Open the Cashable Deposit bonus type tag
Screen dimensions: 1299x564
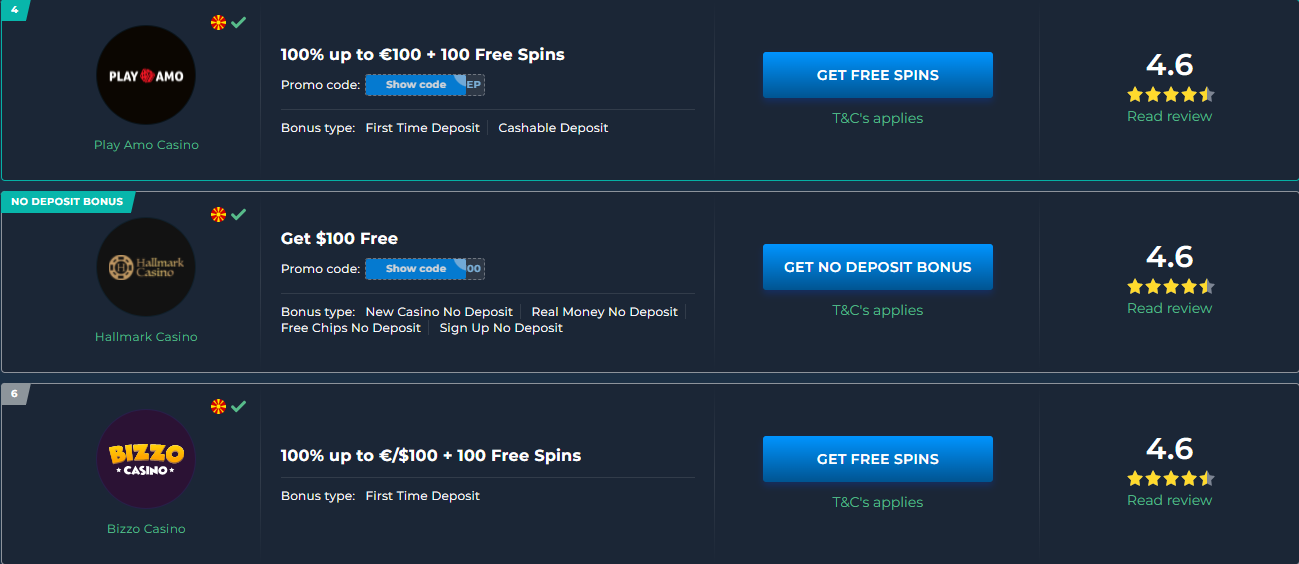[553, 128]
